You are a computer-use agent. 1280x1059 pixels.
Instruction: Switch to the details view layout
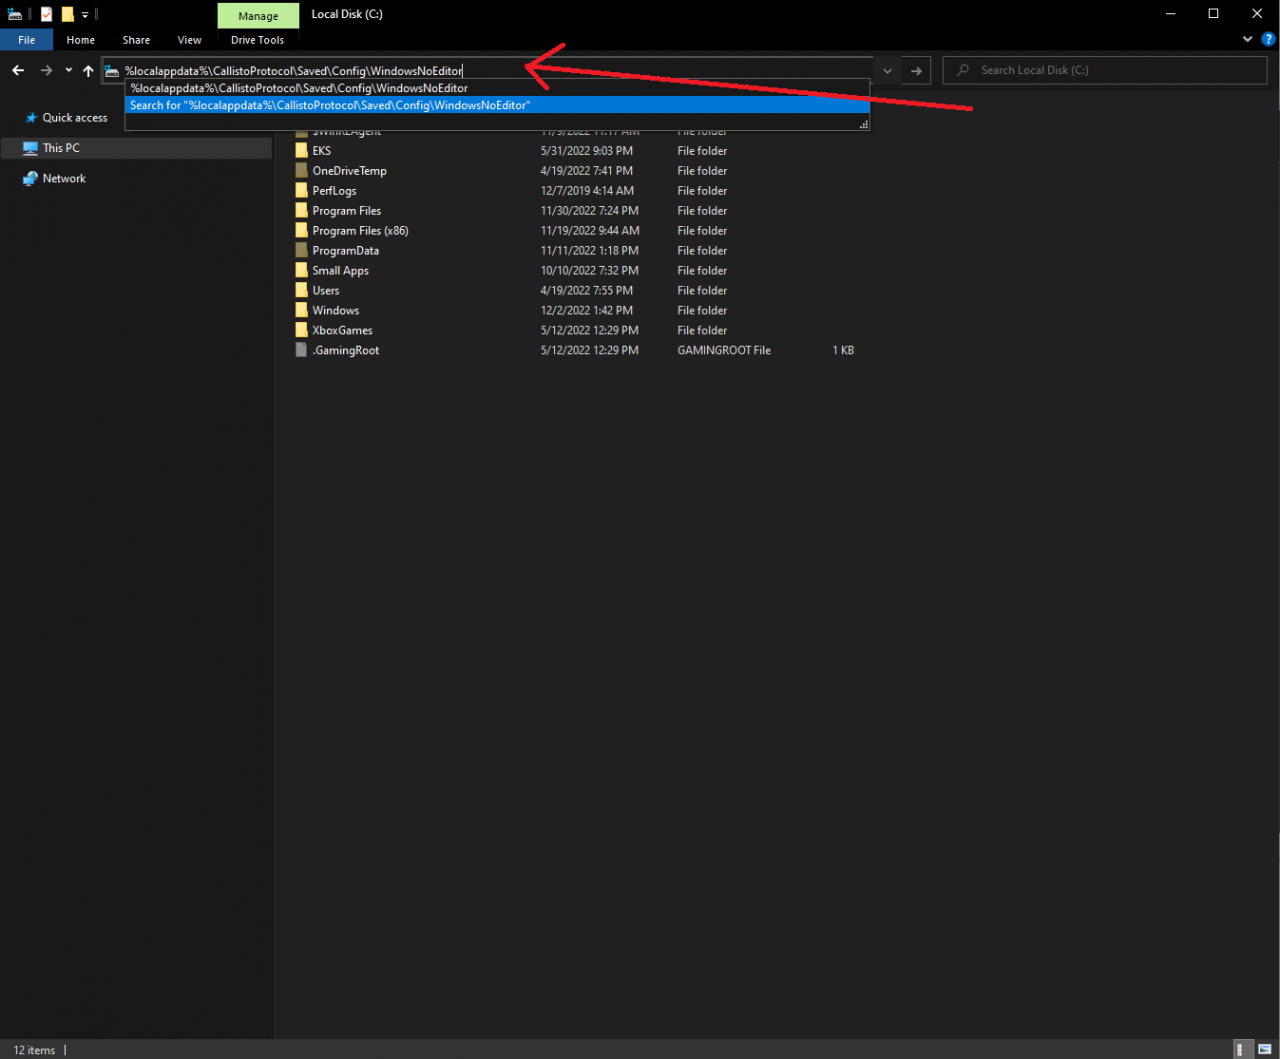pyautogui.click(x=1241, y=1049)
